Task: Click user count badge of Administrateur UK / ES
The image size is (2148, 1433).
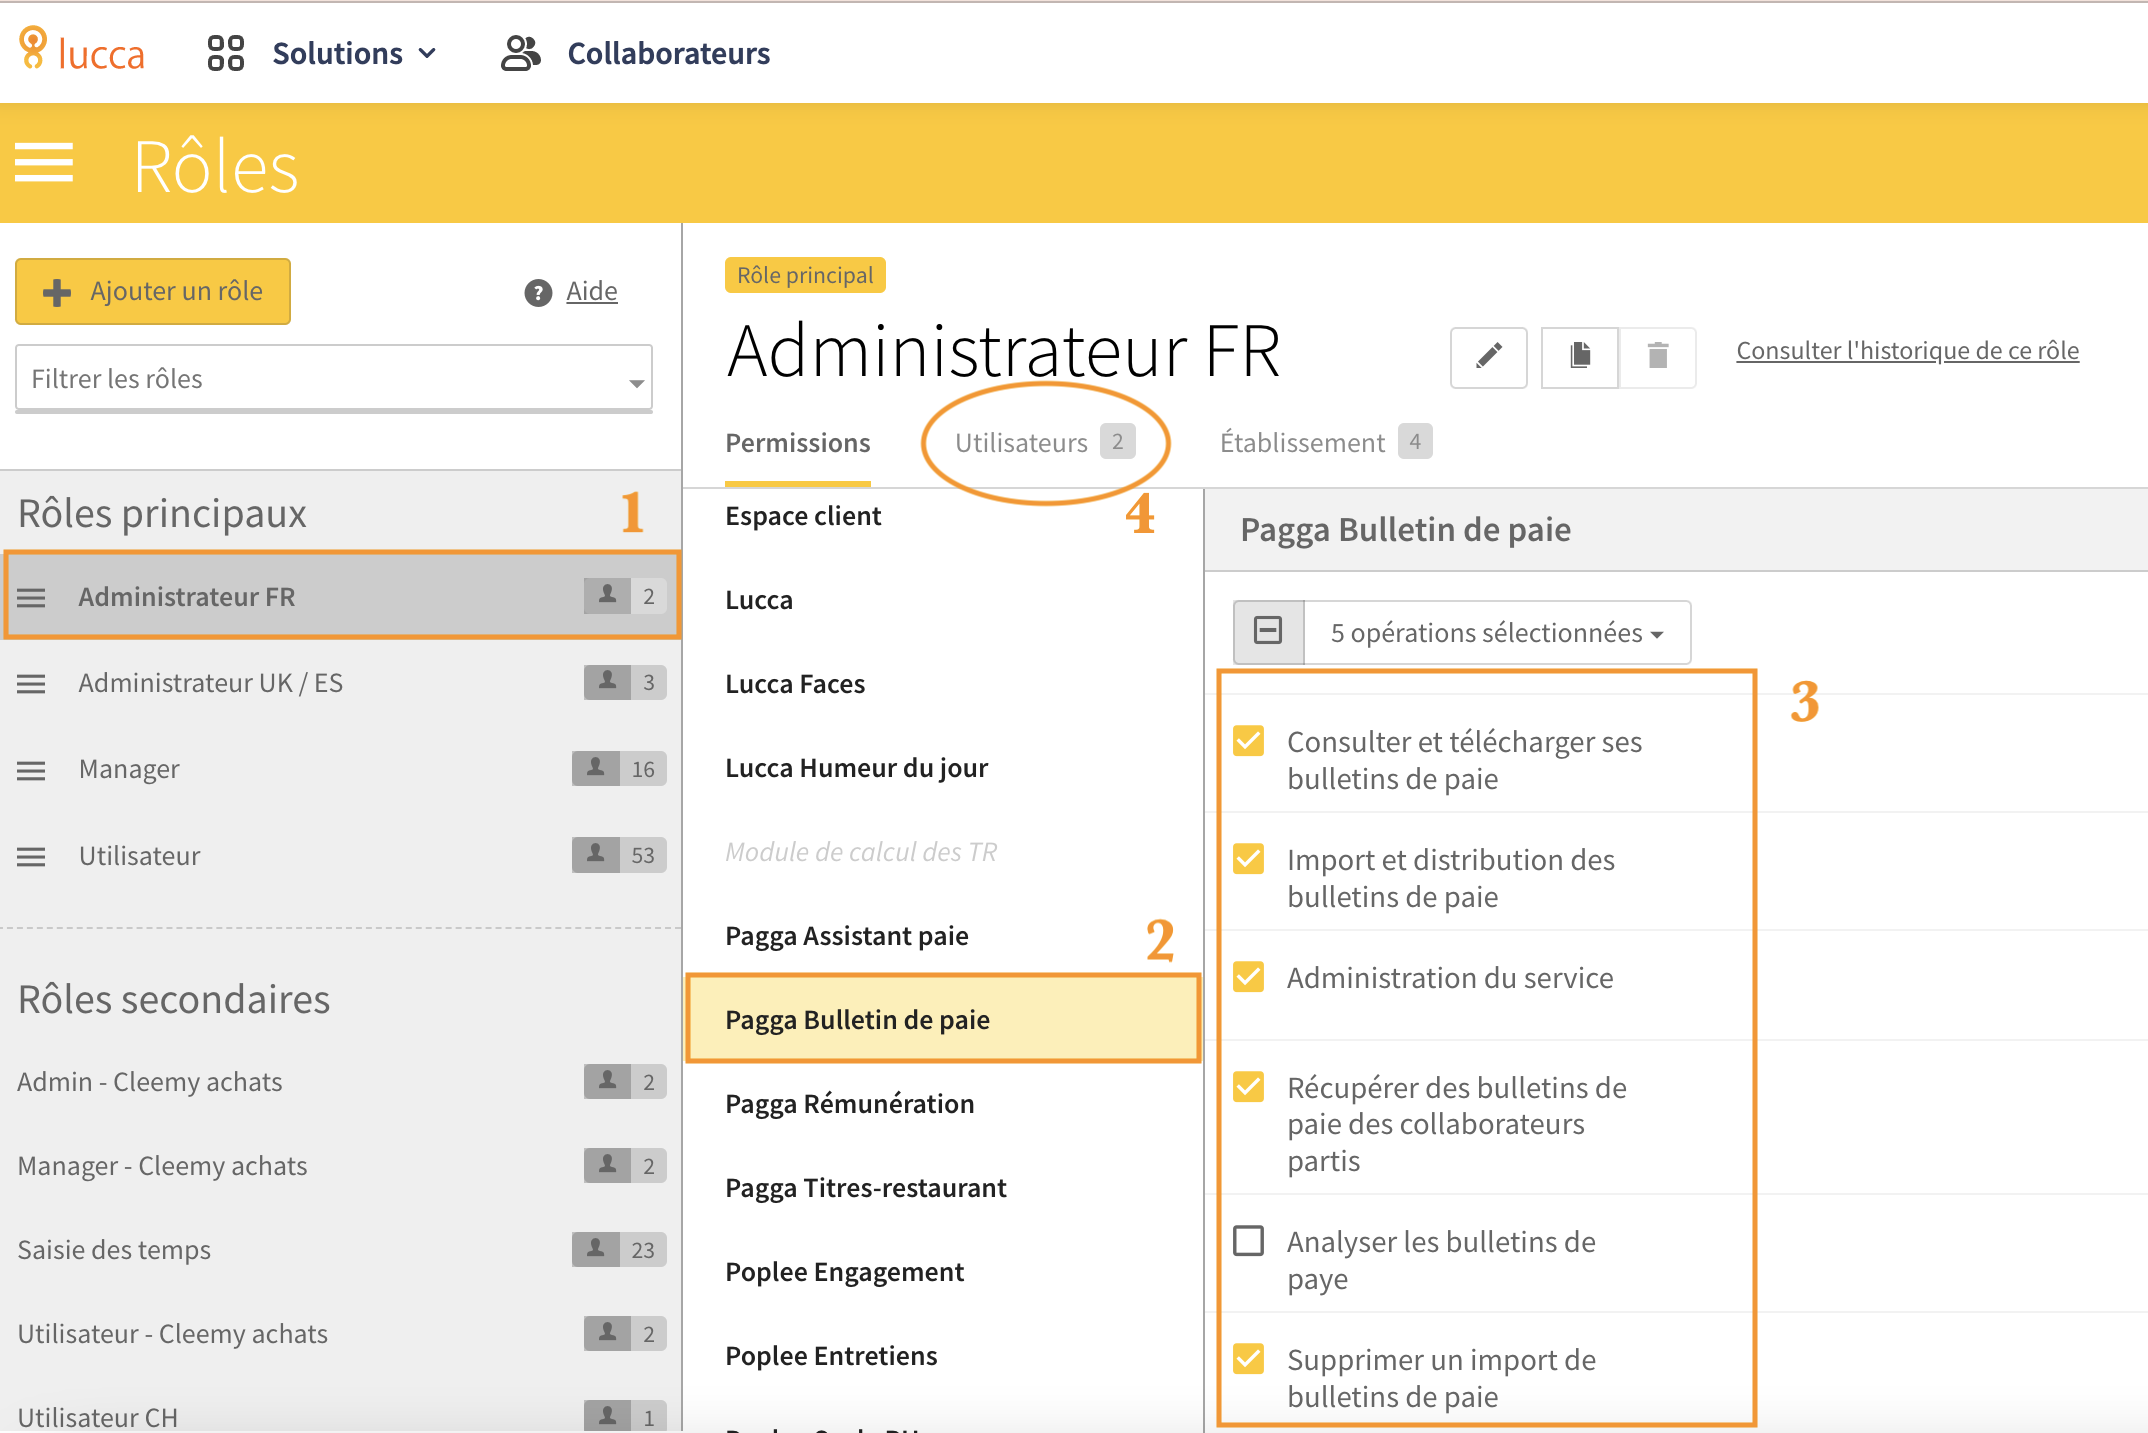Action: pyautogui.click(x=625, y=682)
